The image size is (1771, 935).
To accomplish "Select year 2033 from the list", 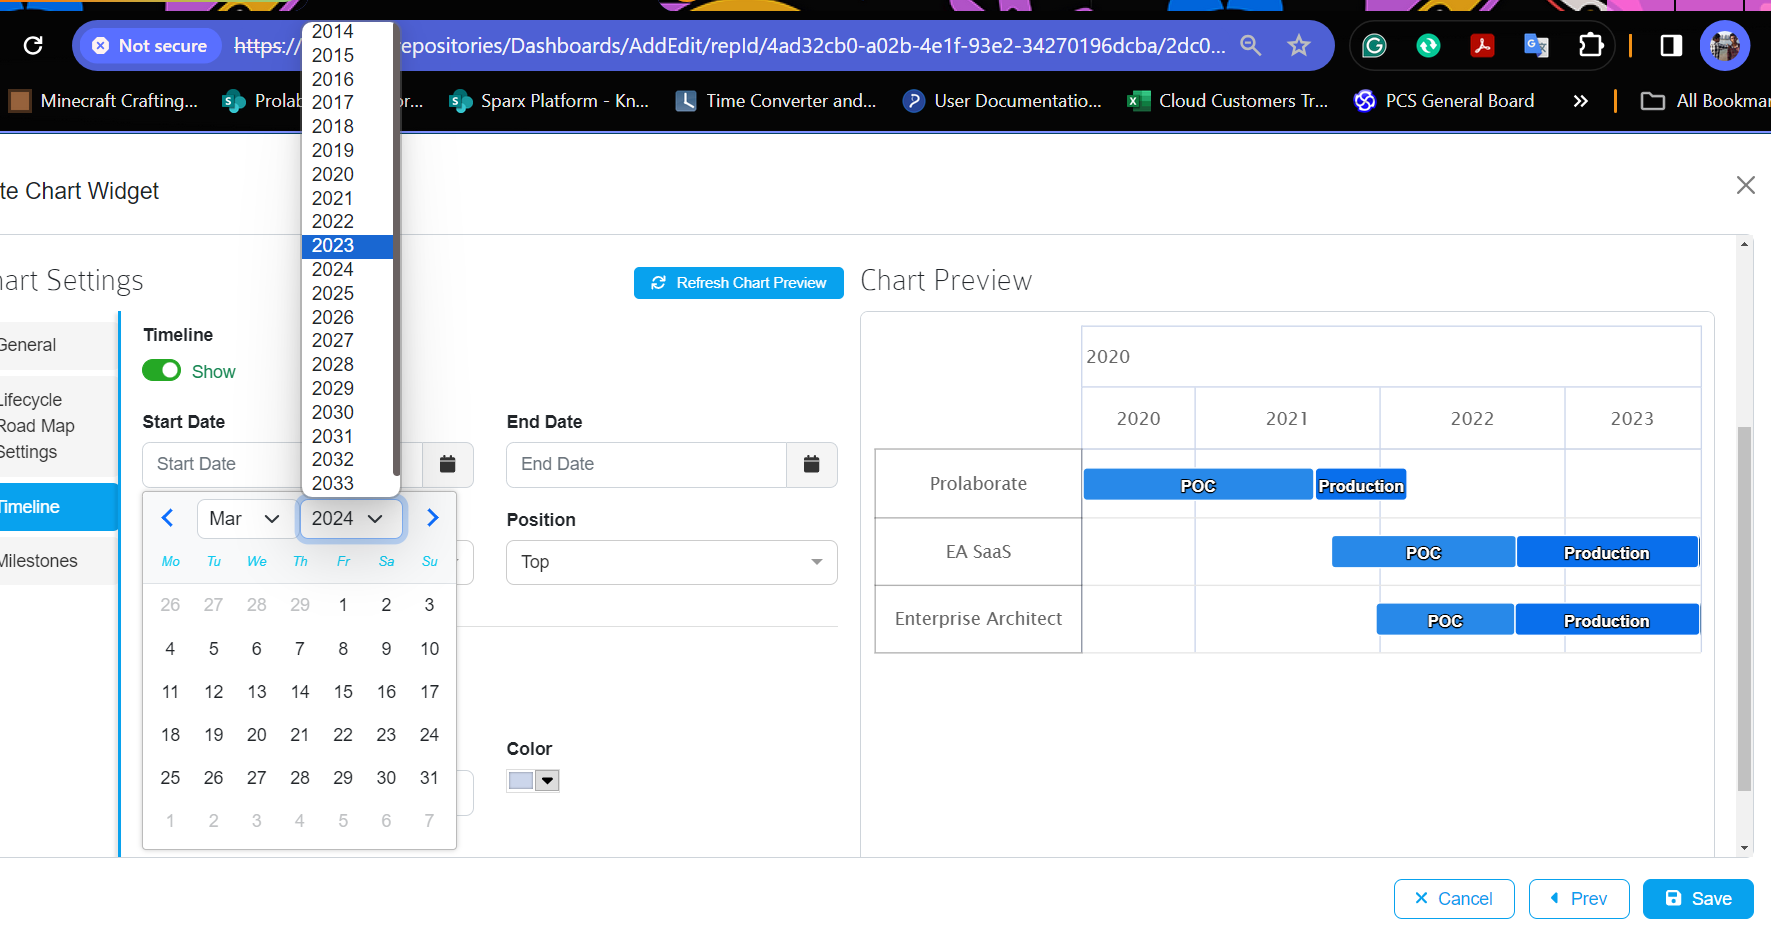I will pyautogui.click(x=347, y=484).
